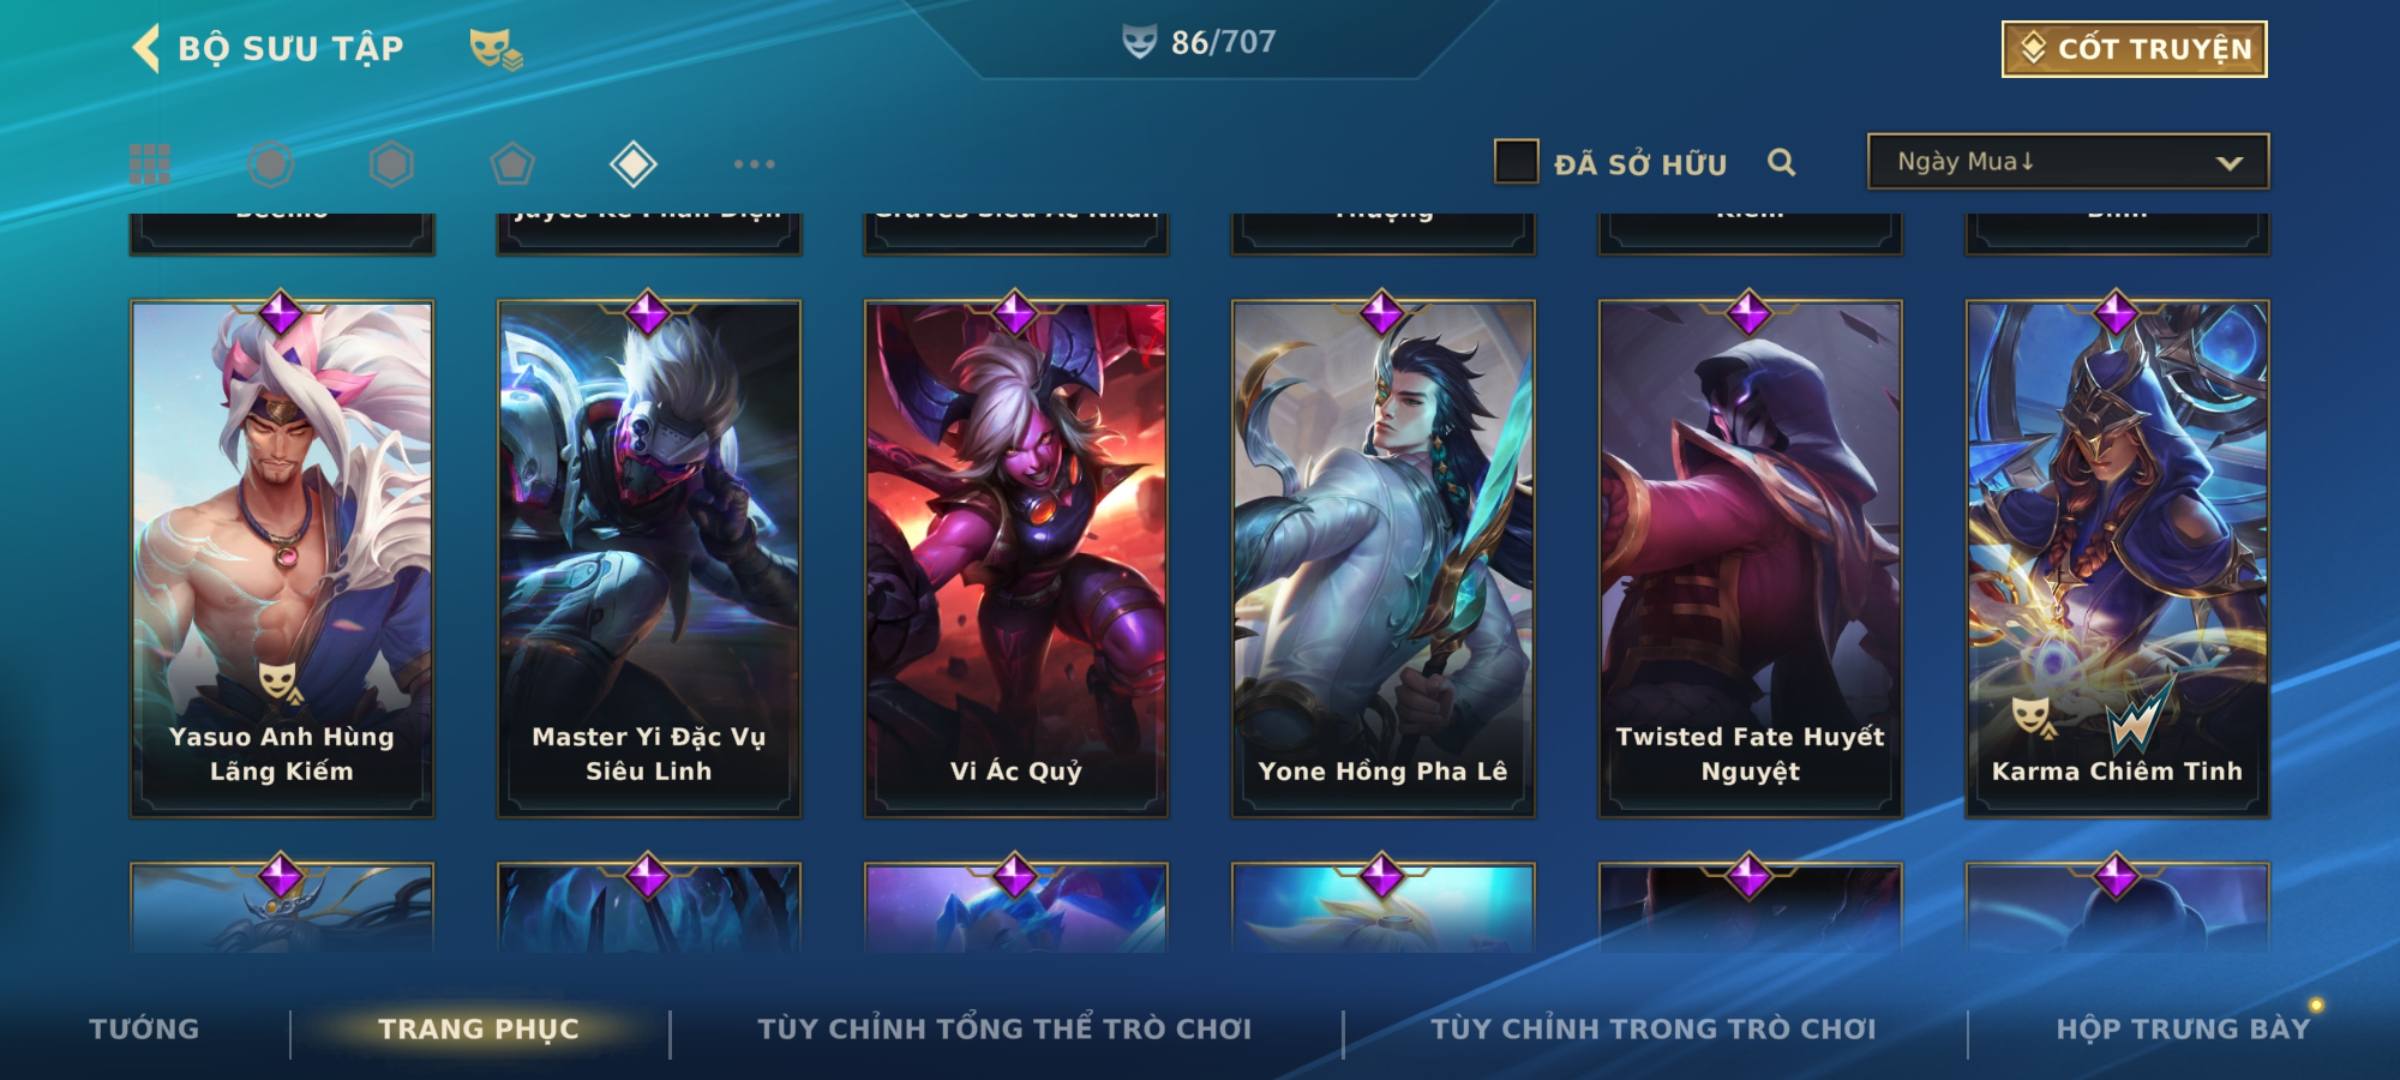Open the Ngày Mua sort dropdown

[x=2068, y=161]
